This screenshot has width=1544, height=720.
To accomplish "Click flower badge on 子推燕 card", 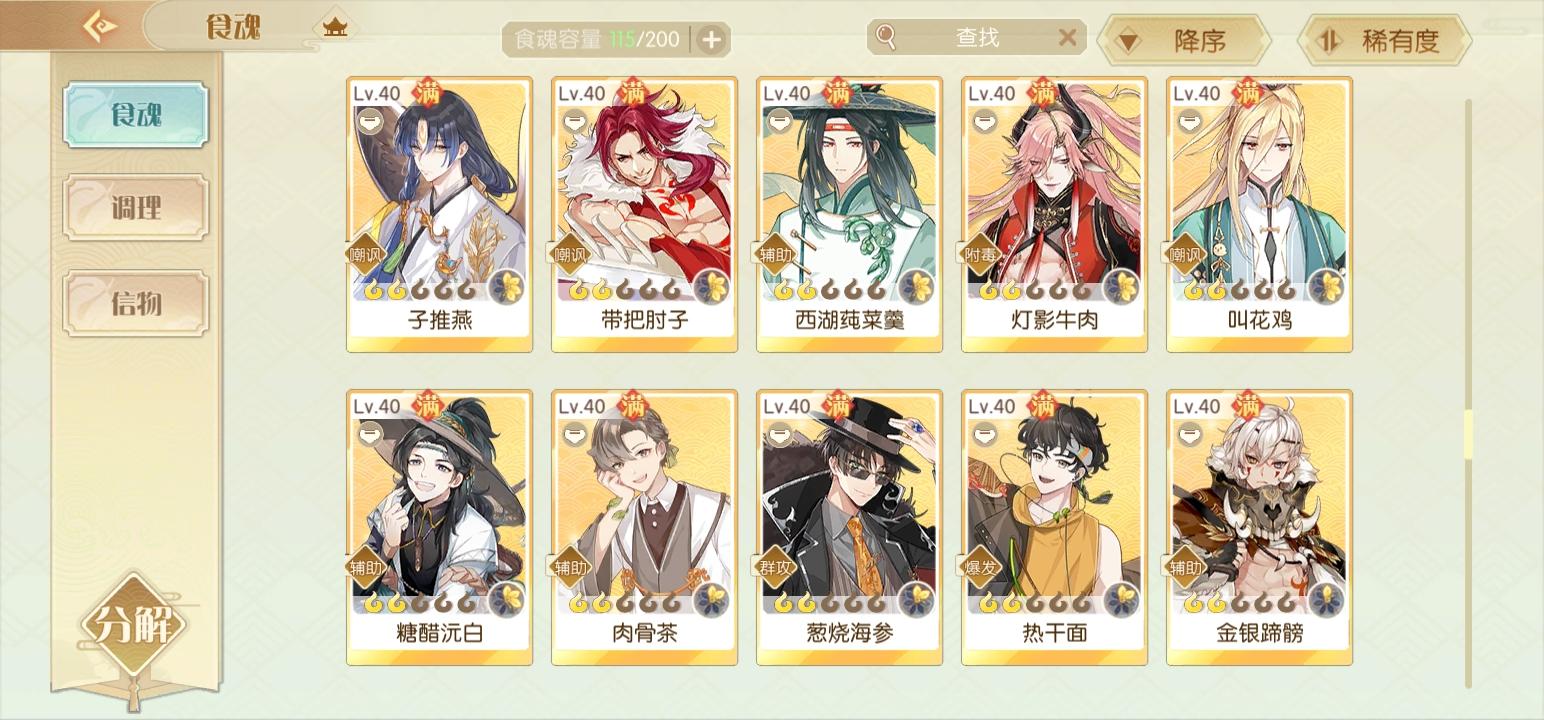I will (x=509, y=288).
